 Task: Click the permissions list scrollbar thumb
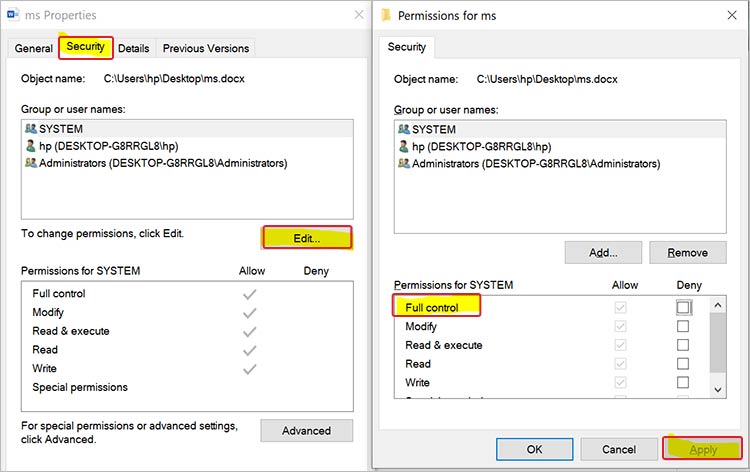coord(717,342)
